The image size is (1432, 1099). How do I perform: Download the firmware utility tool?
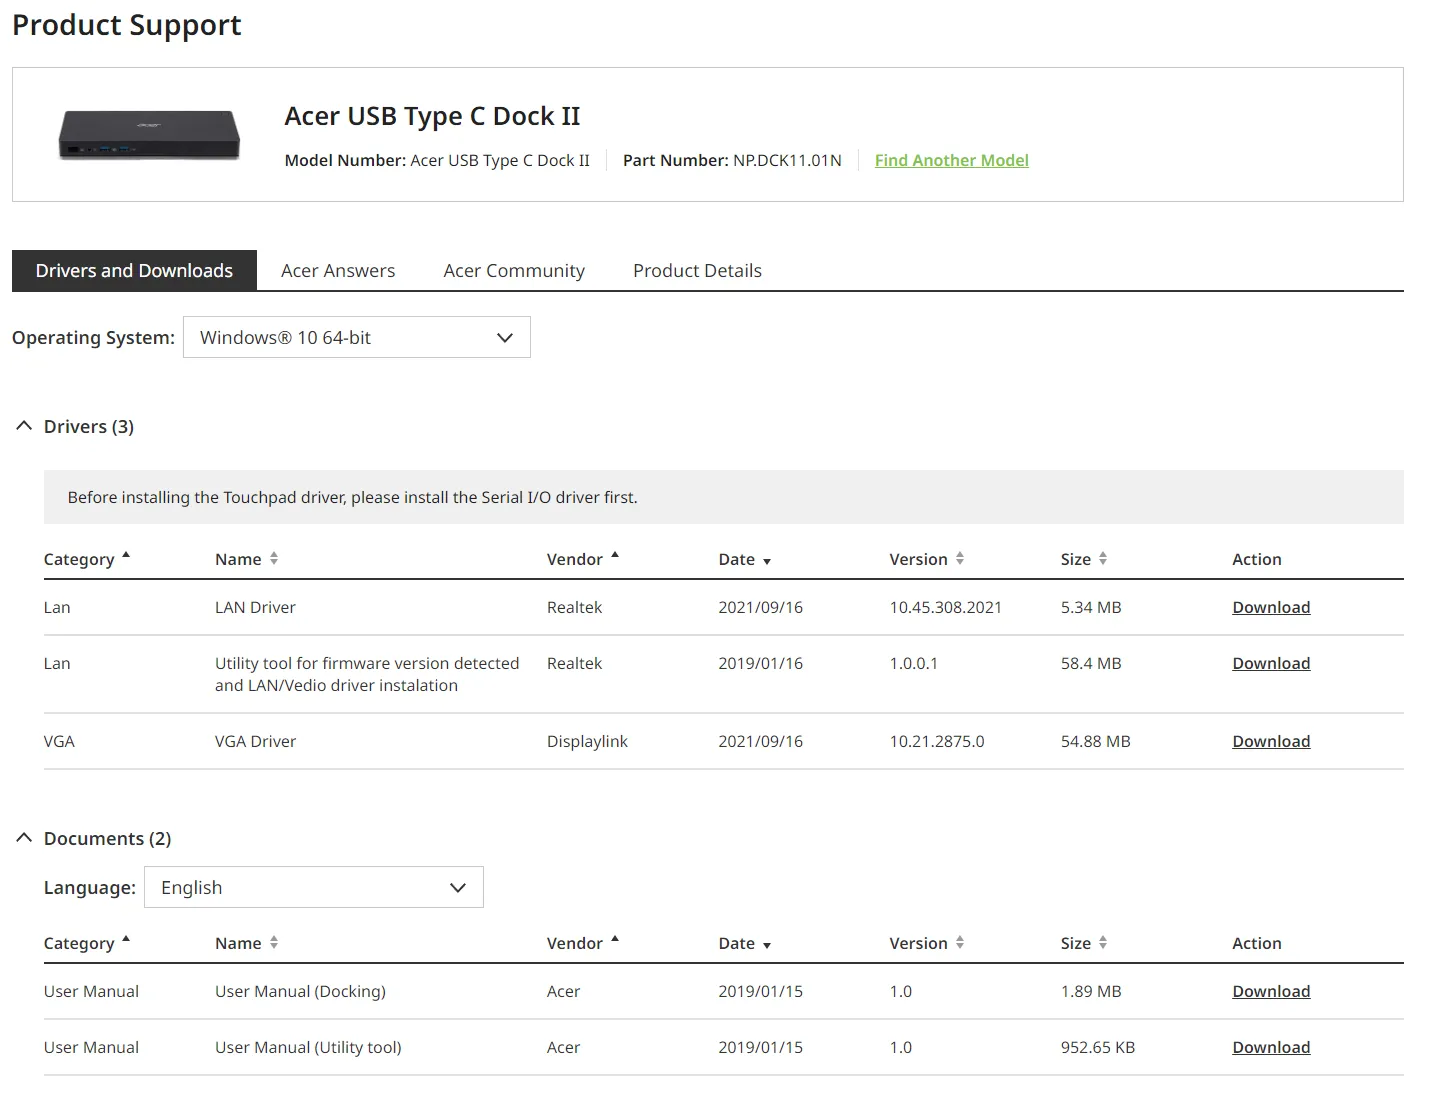pyautogui.click(x=1271, y=663)
